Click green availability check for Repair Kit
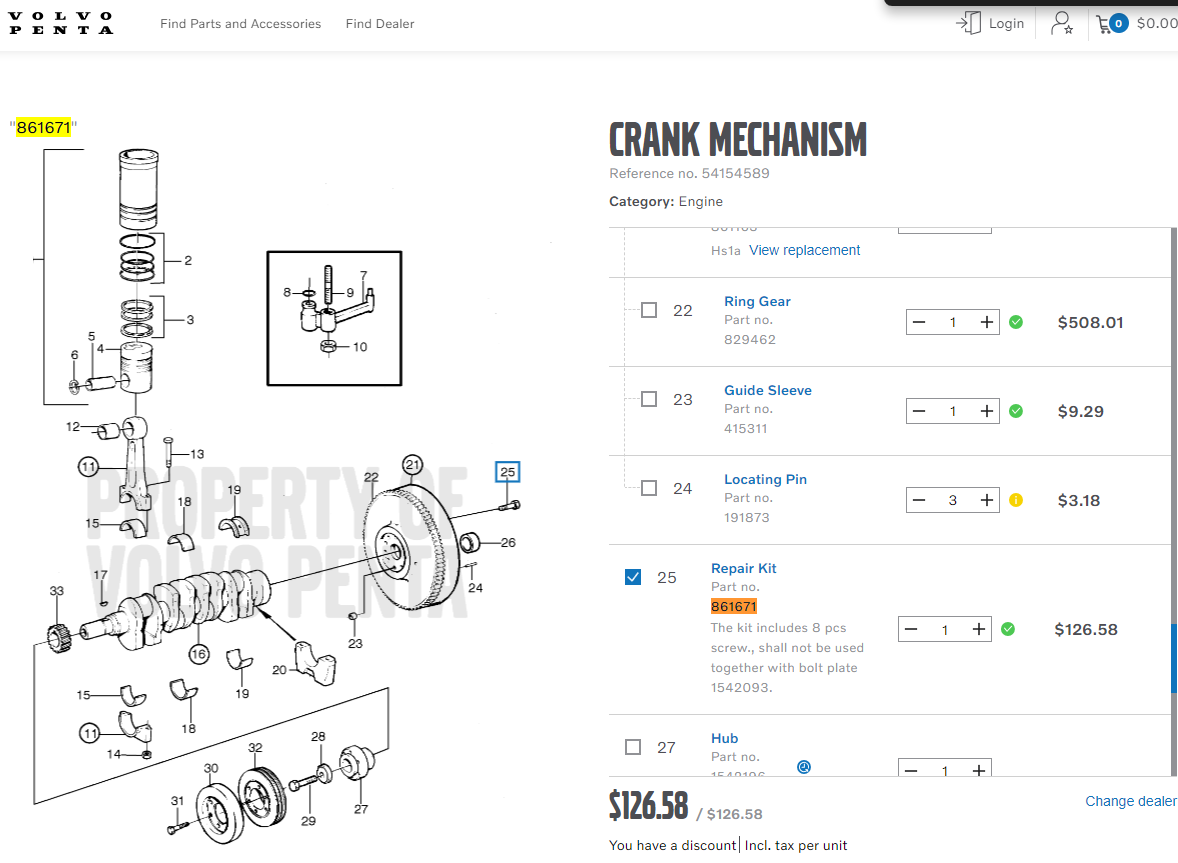This screenshot has width=1178, height=863. click(x=1008, y=629)
